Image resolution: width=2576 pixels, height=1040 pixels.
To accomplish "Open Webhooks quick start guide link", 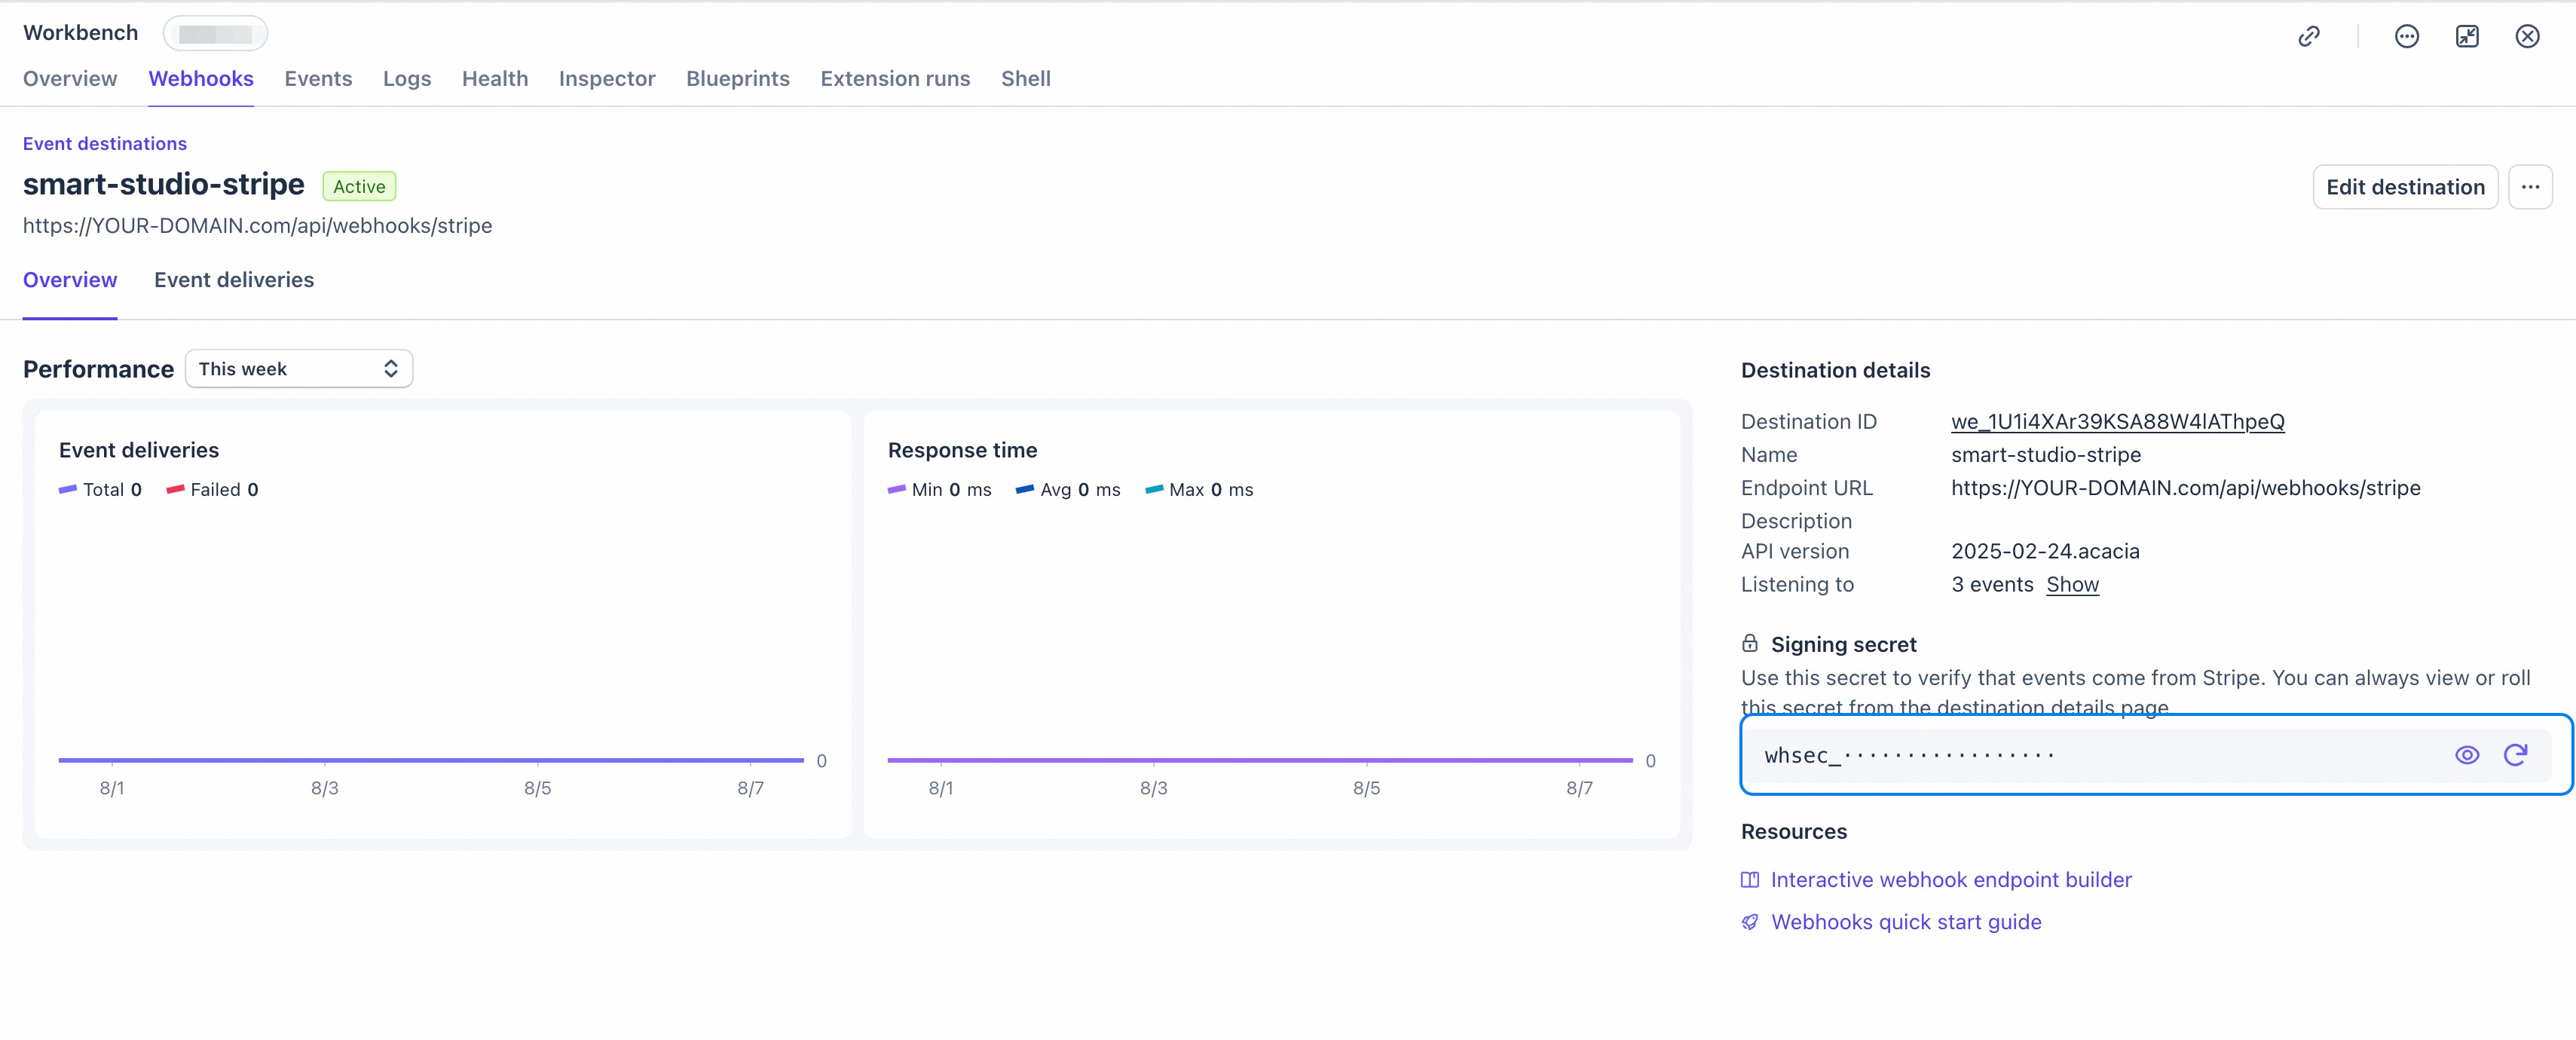I will point(1906,922).
